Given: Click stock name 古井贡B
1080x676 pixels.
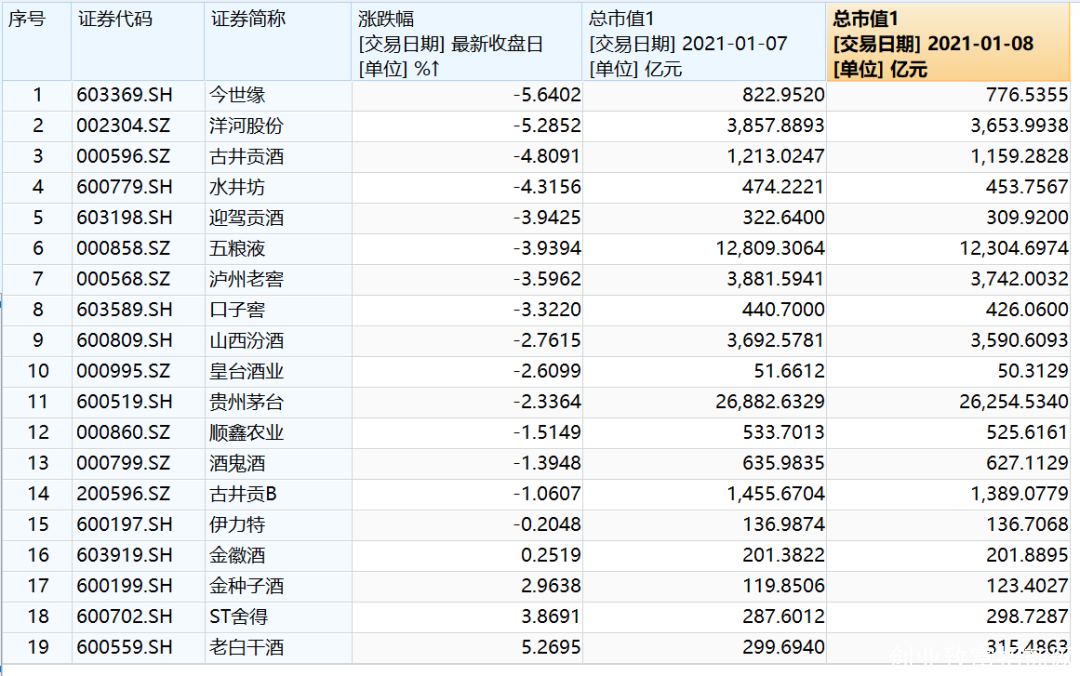Looking at the screenshot, I should 242,493.
